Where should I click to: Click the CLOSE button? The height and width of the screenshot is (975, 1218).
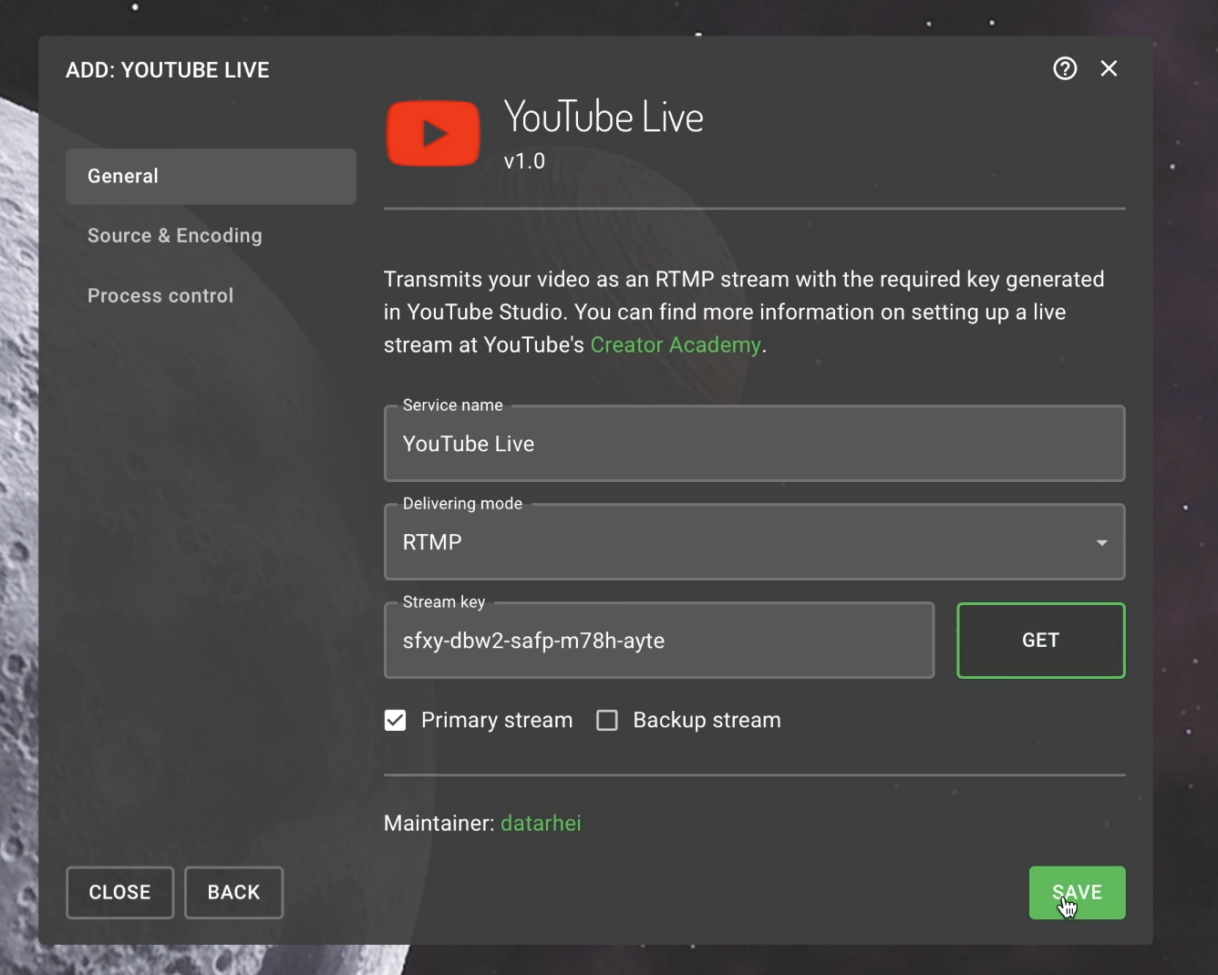point(120,892)
